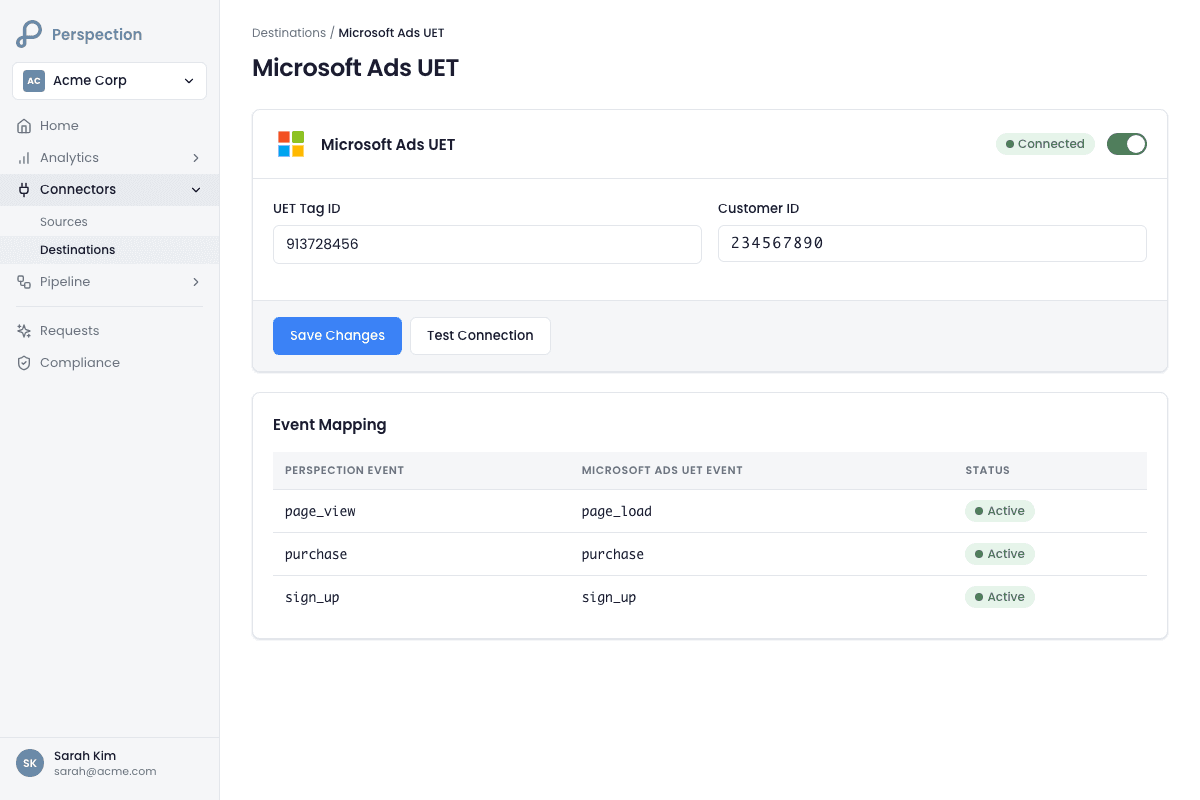The image size is (1200, 800).
Task: Click the Pipeline menu label
Action: 65,282
